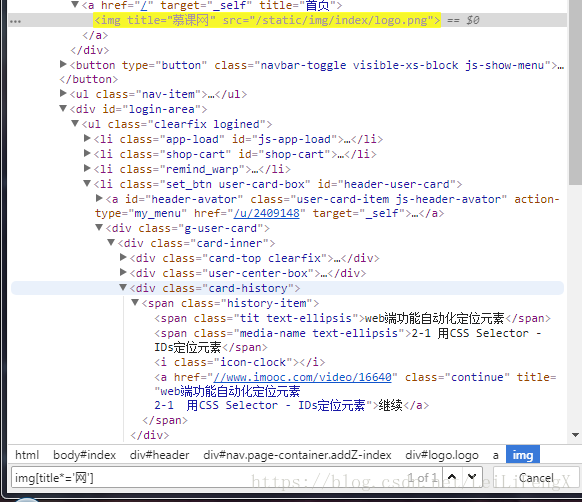The width and height of the screenshot is (582, 502).
Task: Click the '1 of 1' result counter
Action: [x=423, y=477]
